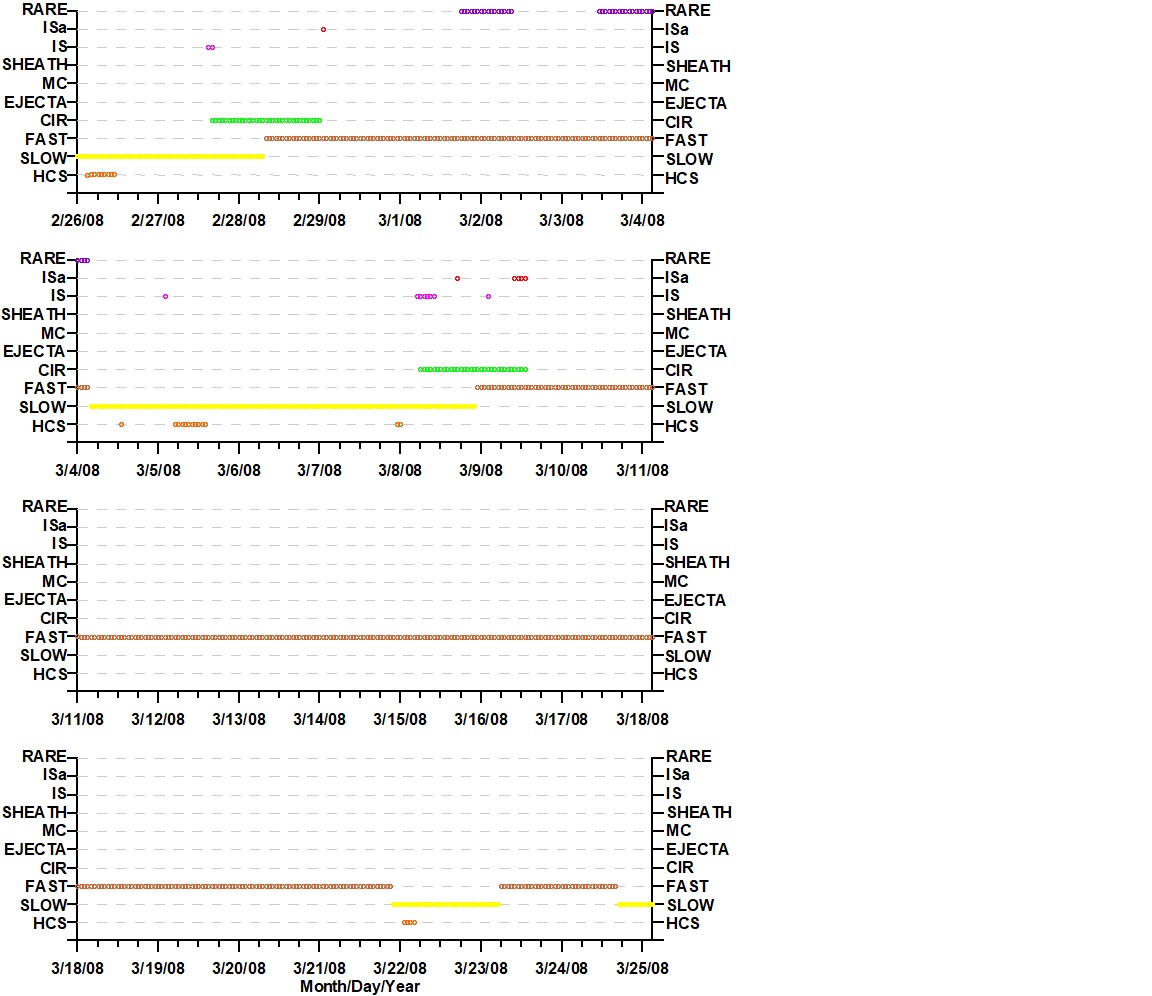Click yellow SLOW bar near 3/22/08
The width and height of the screenshot is (1152, 996).
pyautogui.click(x=446, y=904)
